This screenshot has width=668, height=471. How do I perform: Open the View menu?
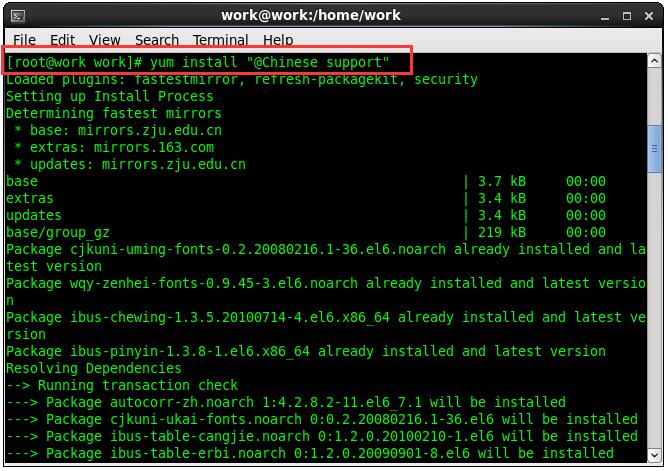coord(104,40)
